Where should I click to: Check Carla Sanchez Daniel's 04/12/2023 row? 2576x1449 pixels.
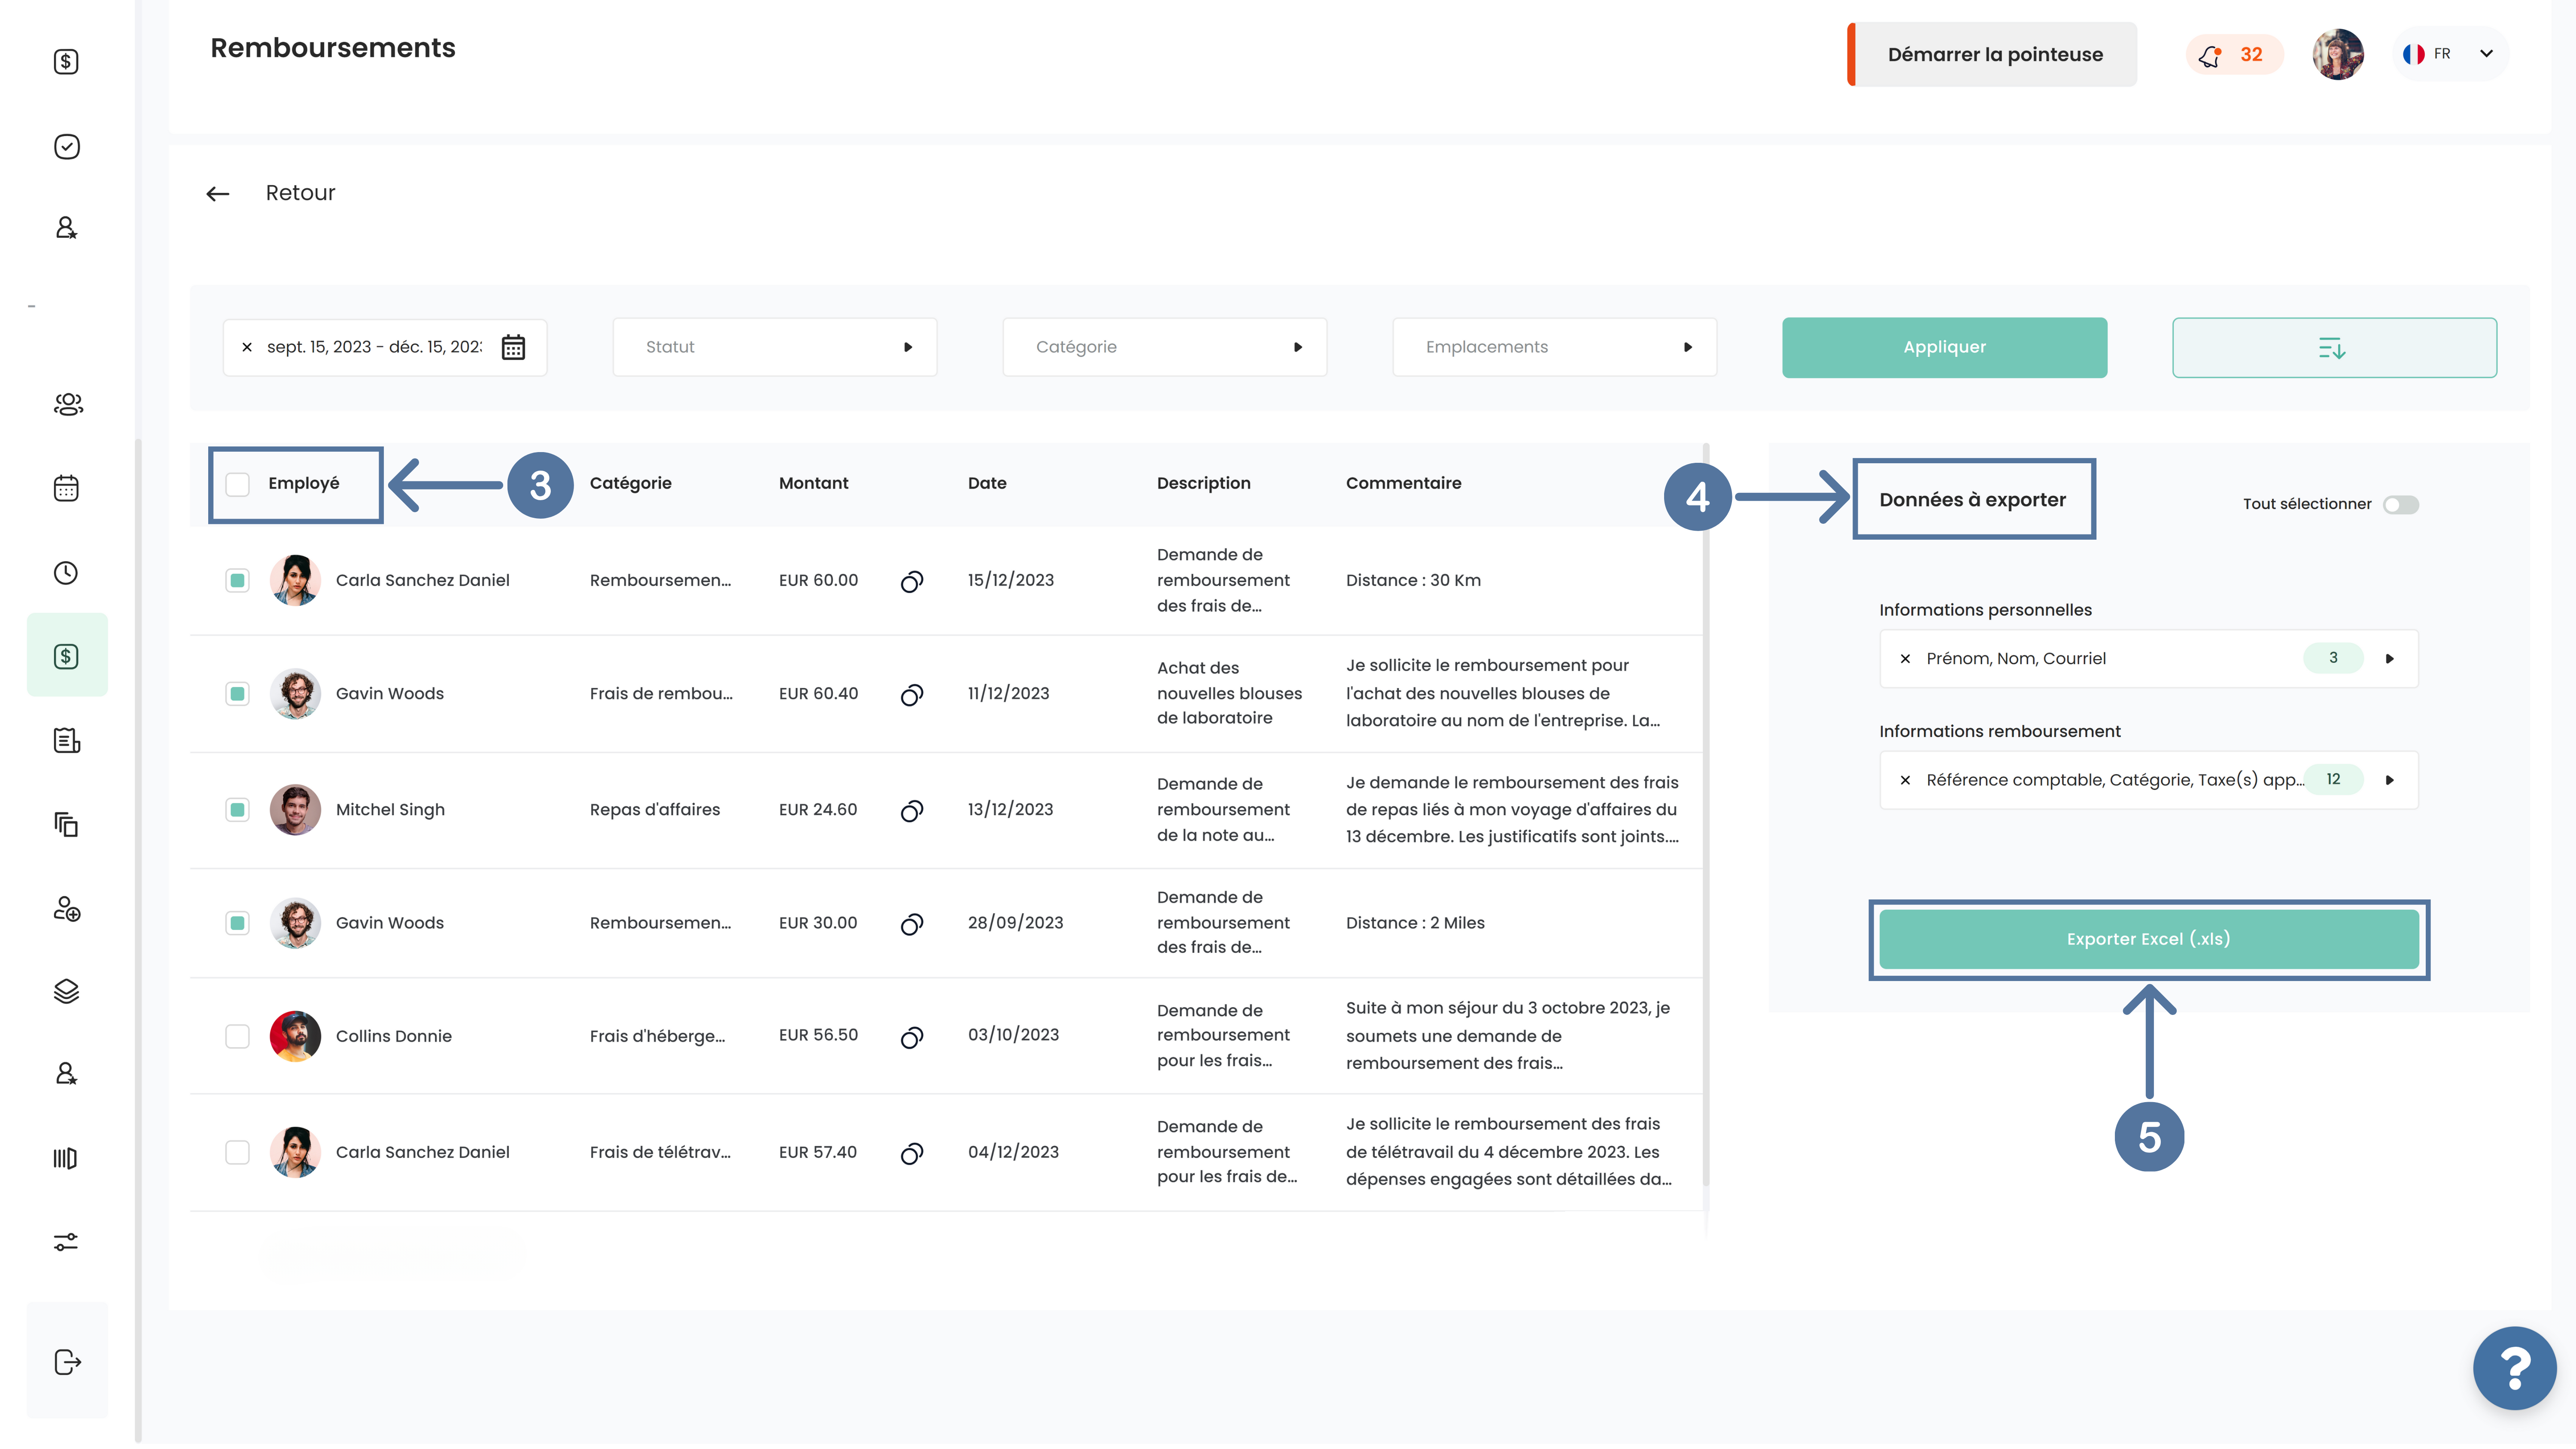(237, 1152)
